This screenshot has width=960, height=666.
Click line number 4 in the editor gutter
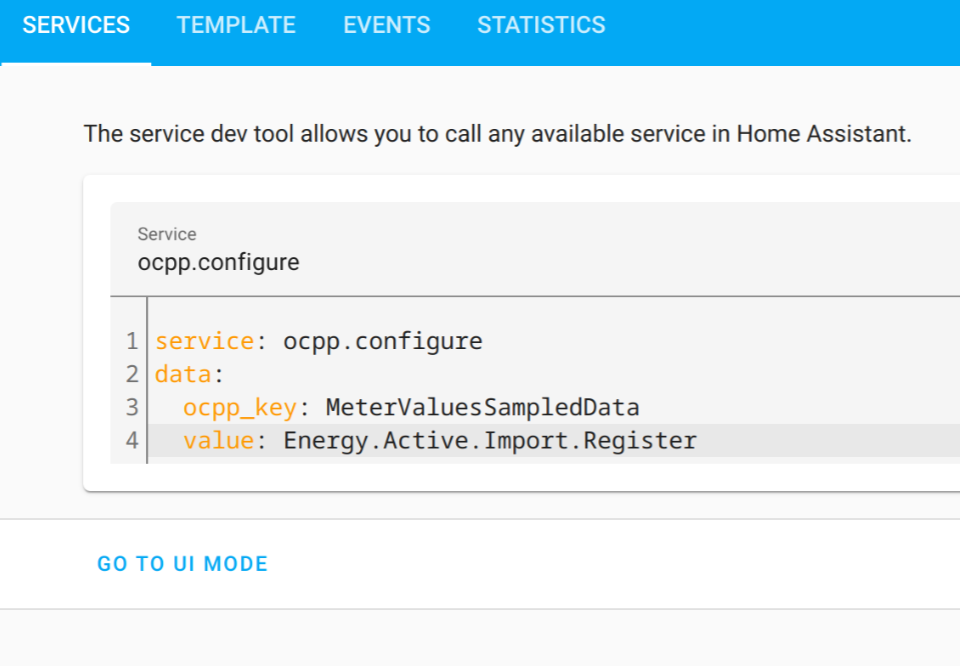[x=132, y=440]
